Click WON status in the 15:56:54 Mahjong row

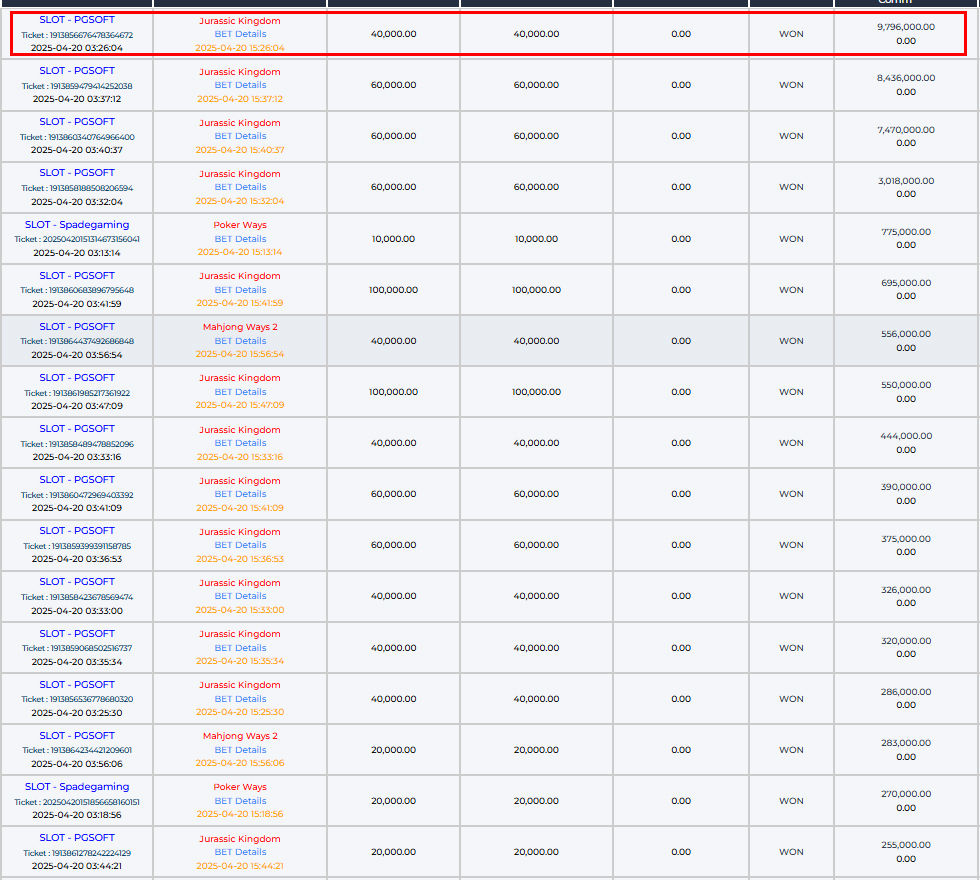click(791, 341)
